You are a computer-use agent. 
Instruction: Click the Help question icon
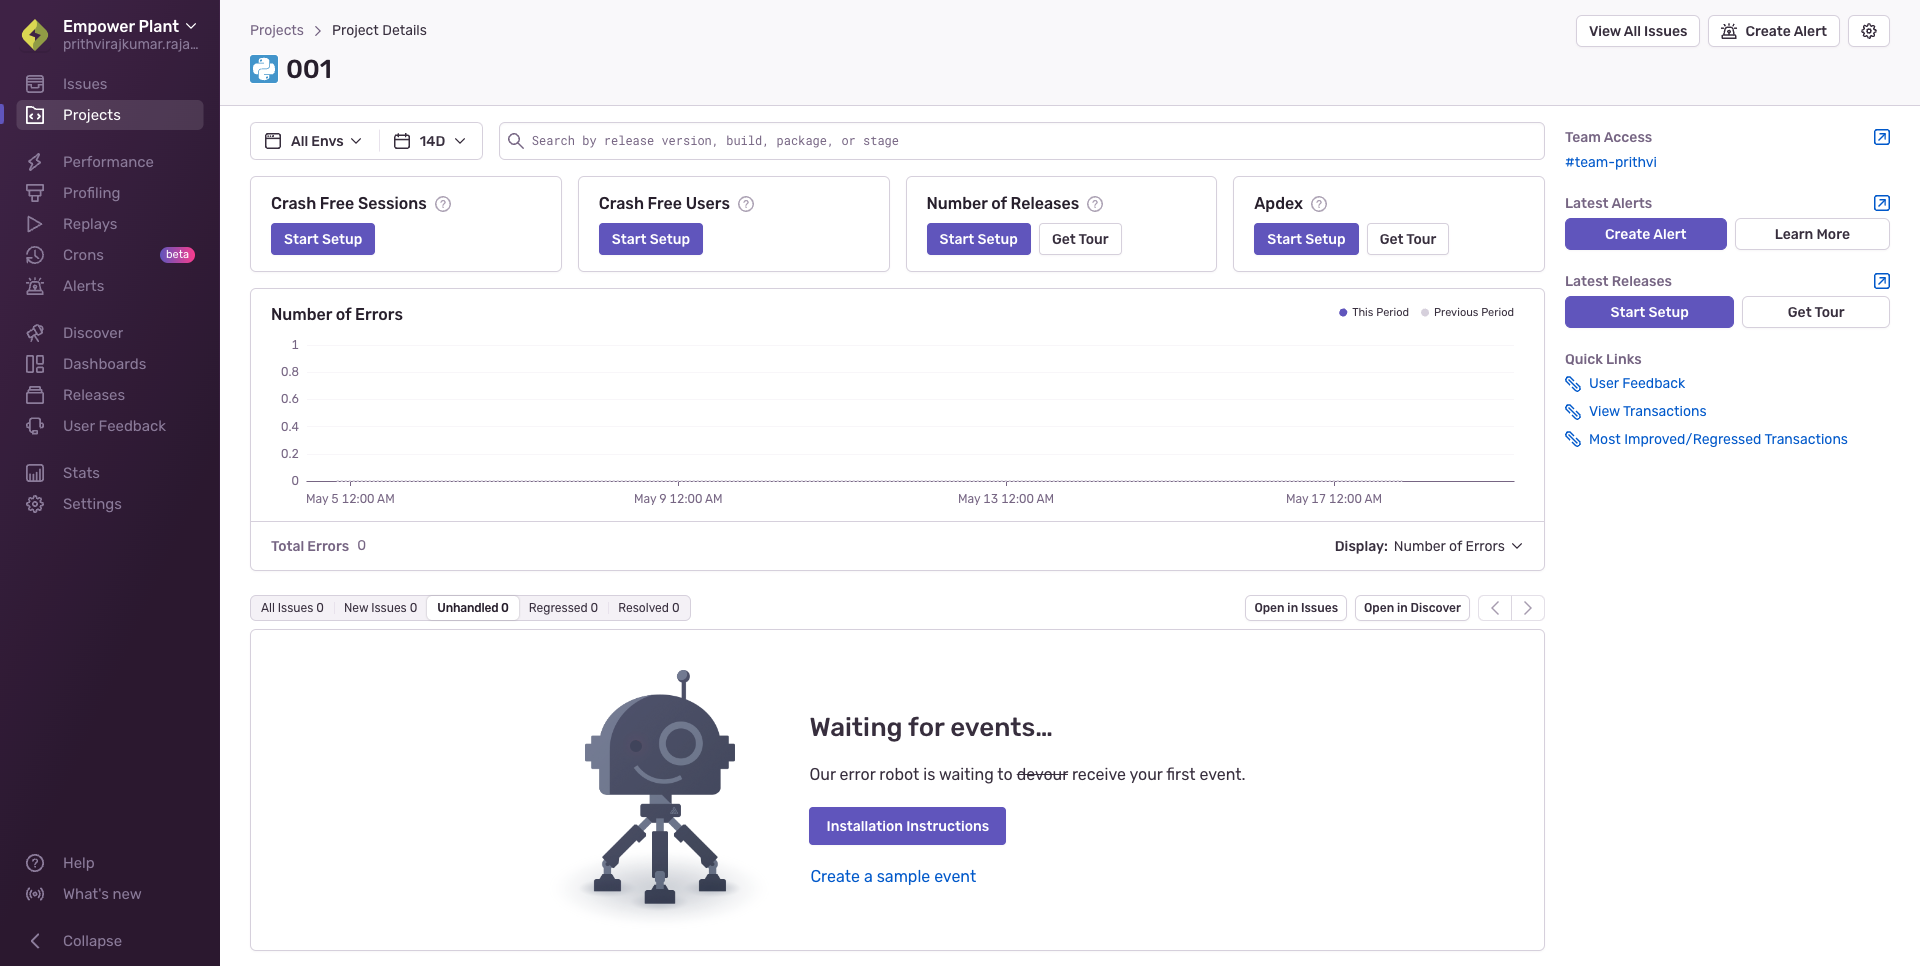coord(35,863)
